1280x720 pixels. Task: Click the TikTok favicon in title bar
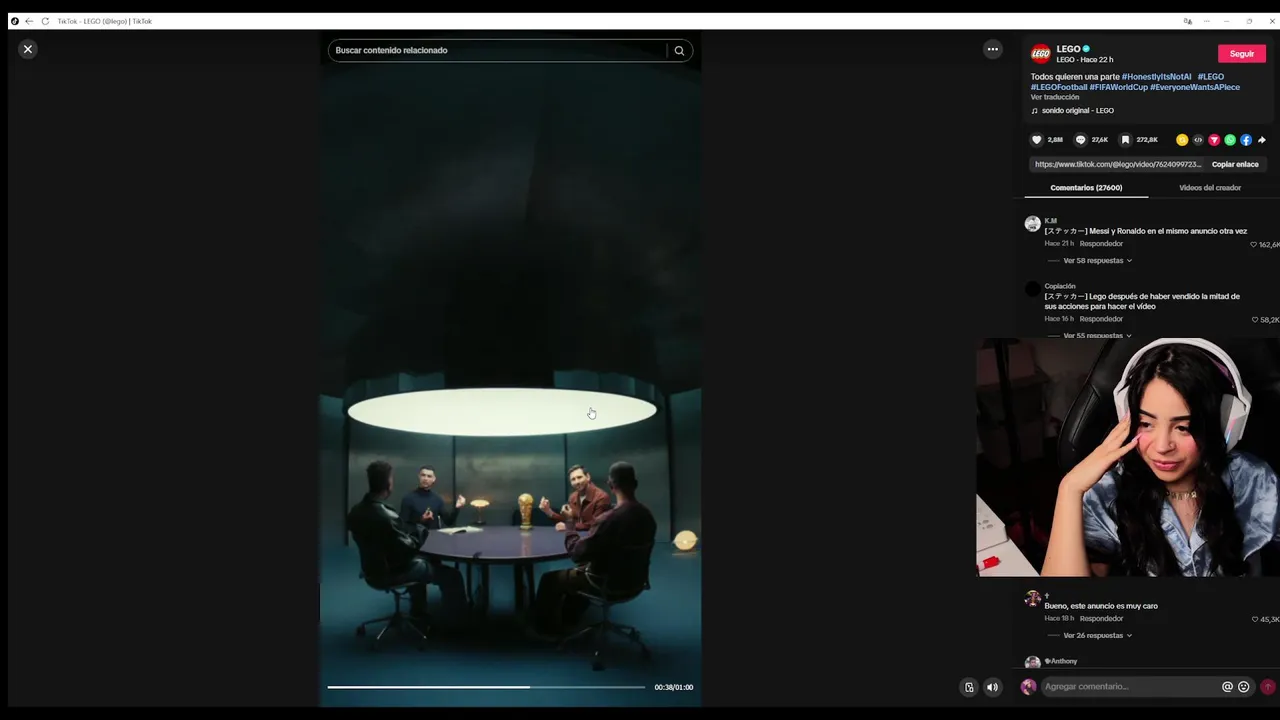(x=14, y=21)
